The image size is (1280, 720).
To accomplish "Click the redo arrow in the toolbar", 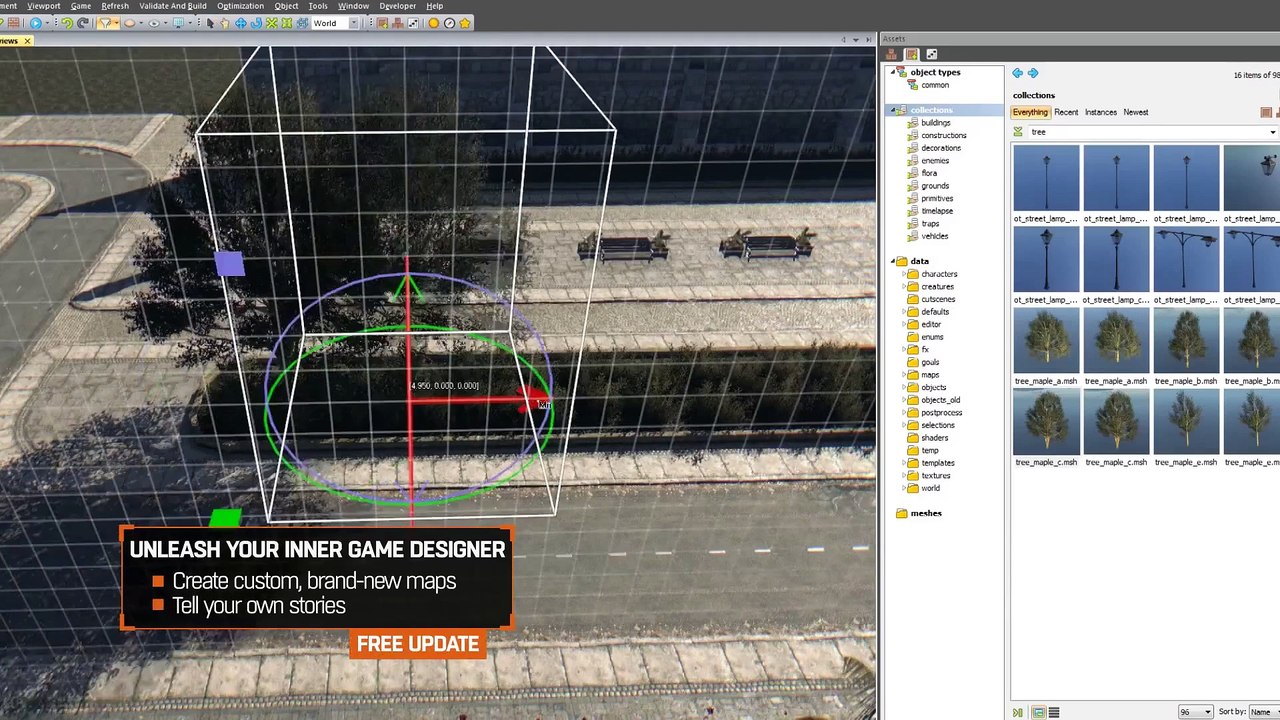I will [83, 23].
